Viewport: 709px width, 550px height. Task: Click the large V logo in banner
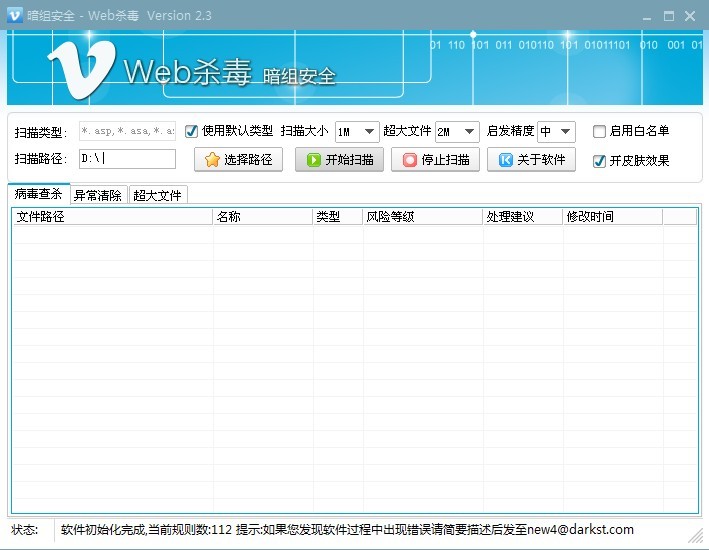click(82, 69)
